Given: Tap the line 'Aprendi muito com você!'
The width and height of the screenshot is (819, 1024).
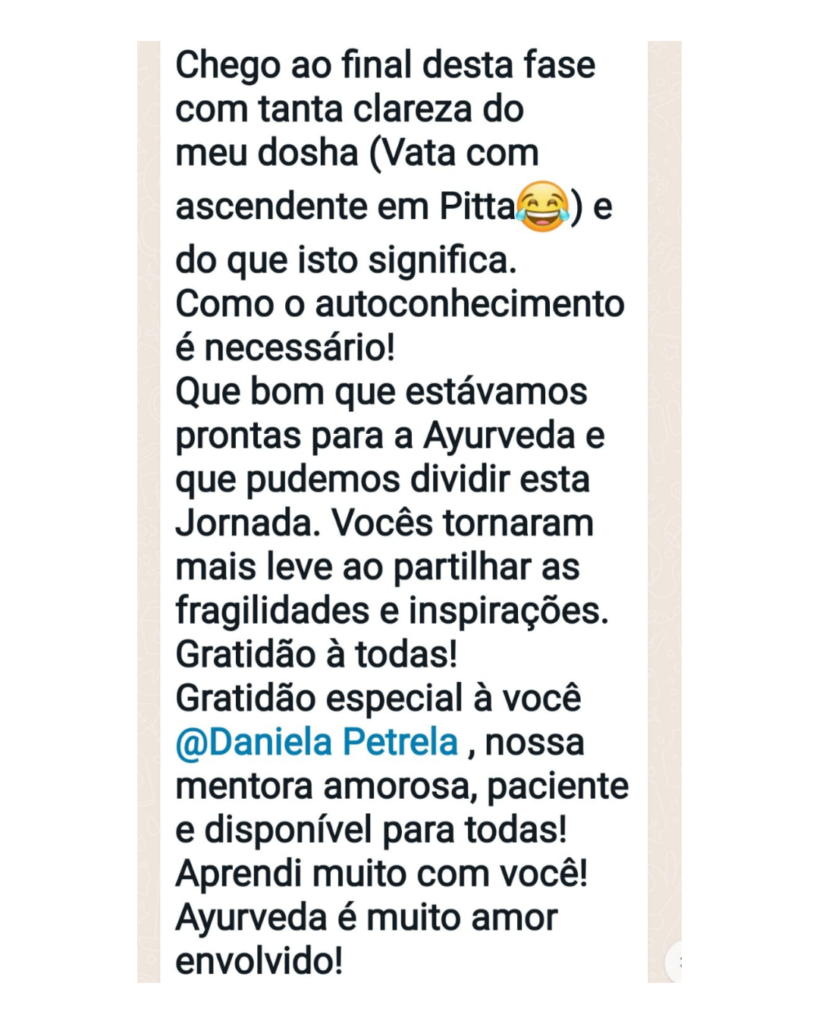Looking at the screenshot, I should [x=381, y=874].
